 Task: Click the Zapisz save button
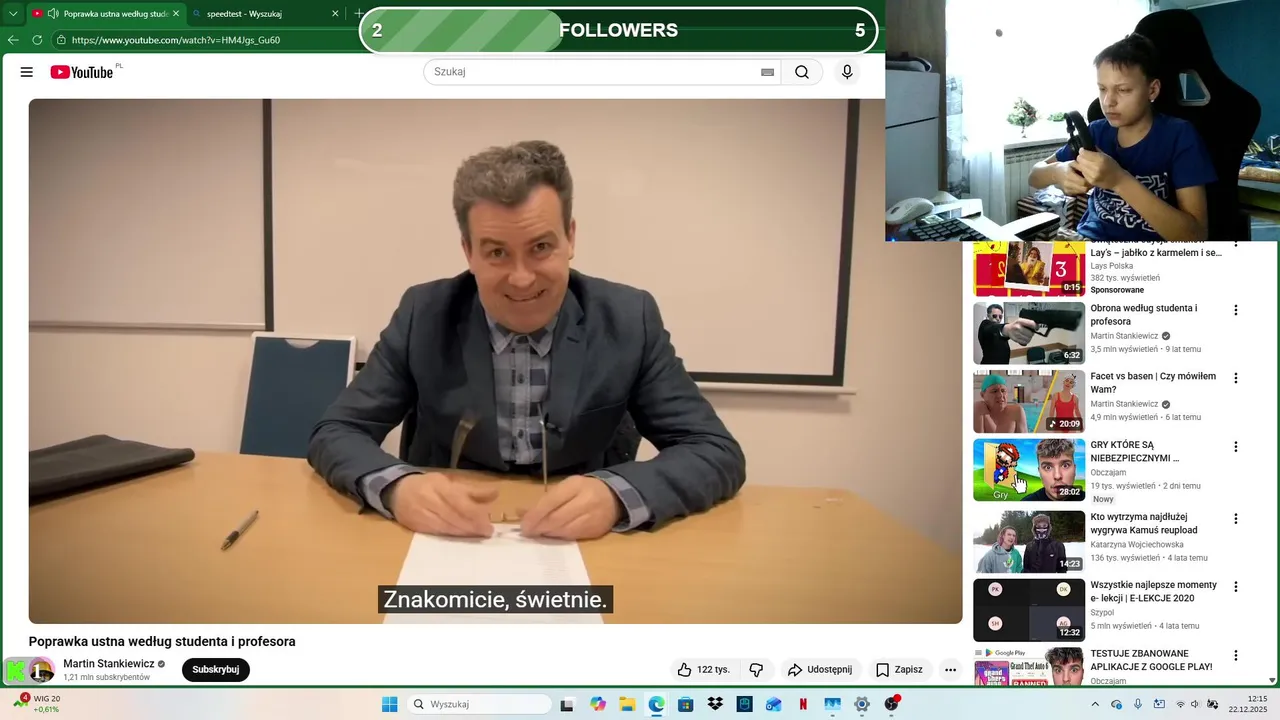coord(899,670)
